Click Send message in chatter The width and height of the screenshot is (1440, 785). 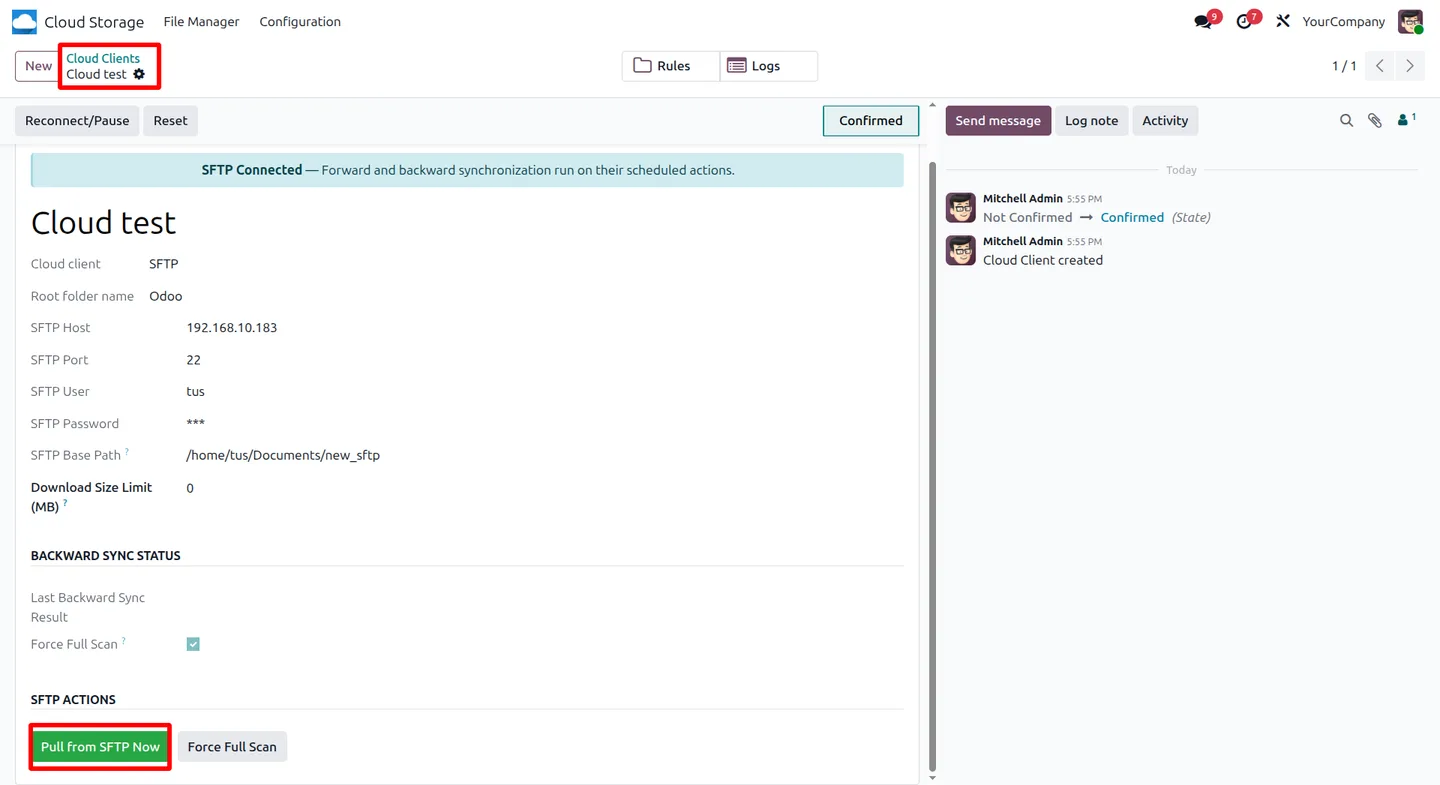click(998, 121)
